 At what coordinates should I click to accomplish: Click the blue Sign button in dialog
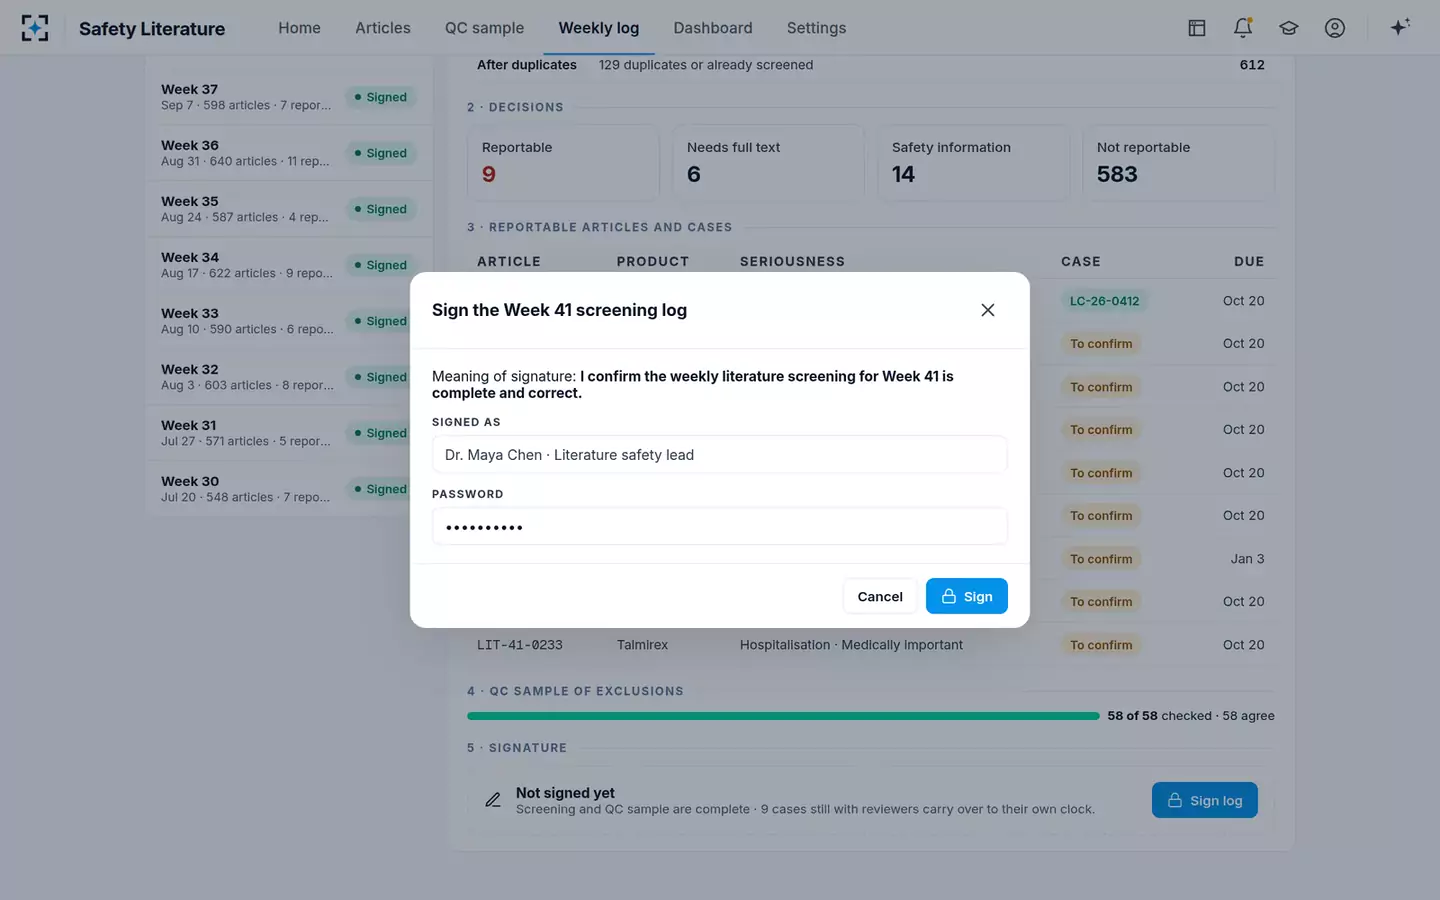(x=966, y=597)
